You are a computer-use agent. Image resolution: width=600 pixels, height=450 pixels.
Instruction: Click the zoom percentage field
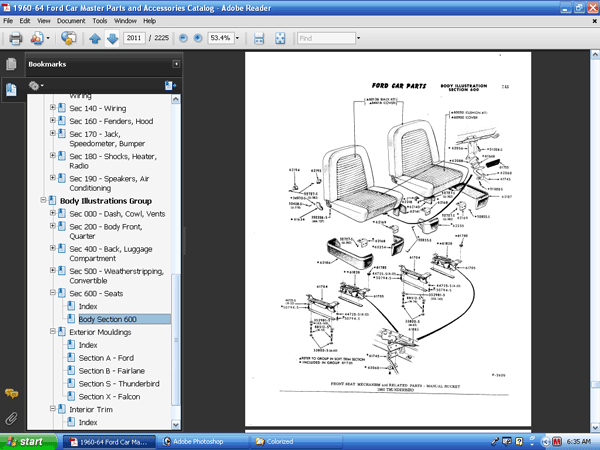(x=220, y=38)
